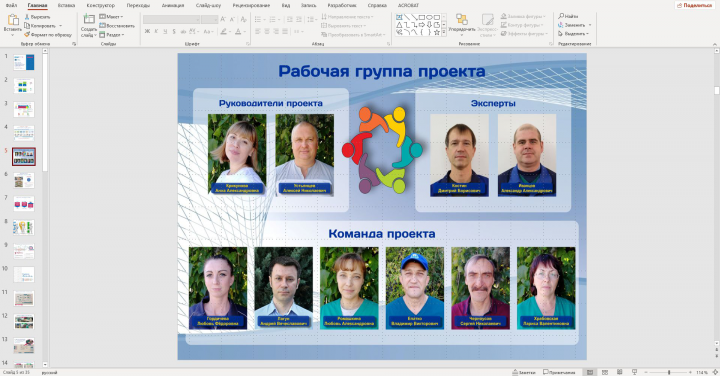Click the Создать слайд new slide icon

coord(88,19)
